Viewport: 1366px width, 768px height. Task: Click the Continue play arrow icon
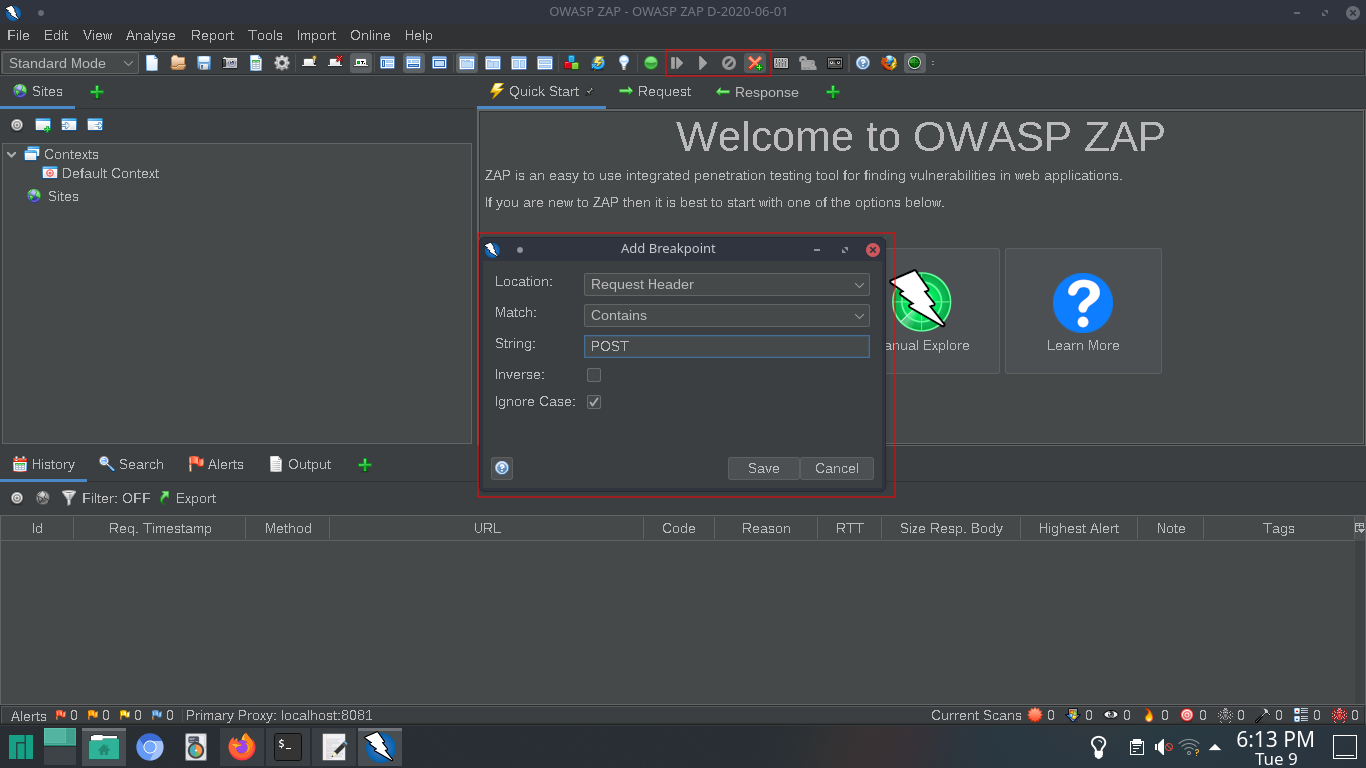(x=703, y=63)
